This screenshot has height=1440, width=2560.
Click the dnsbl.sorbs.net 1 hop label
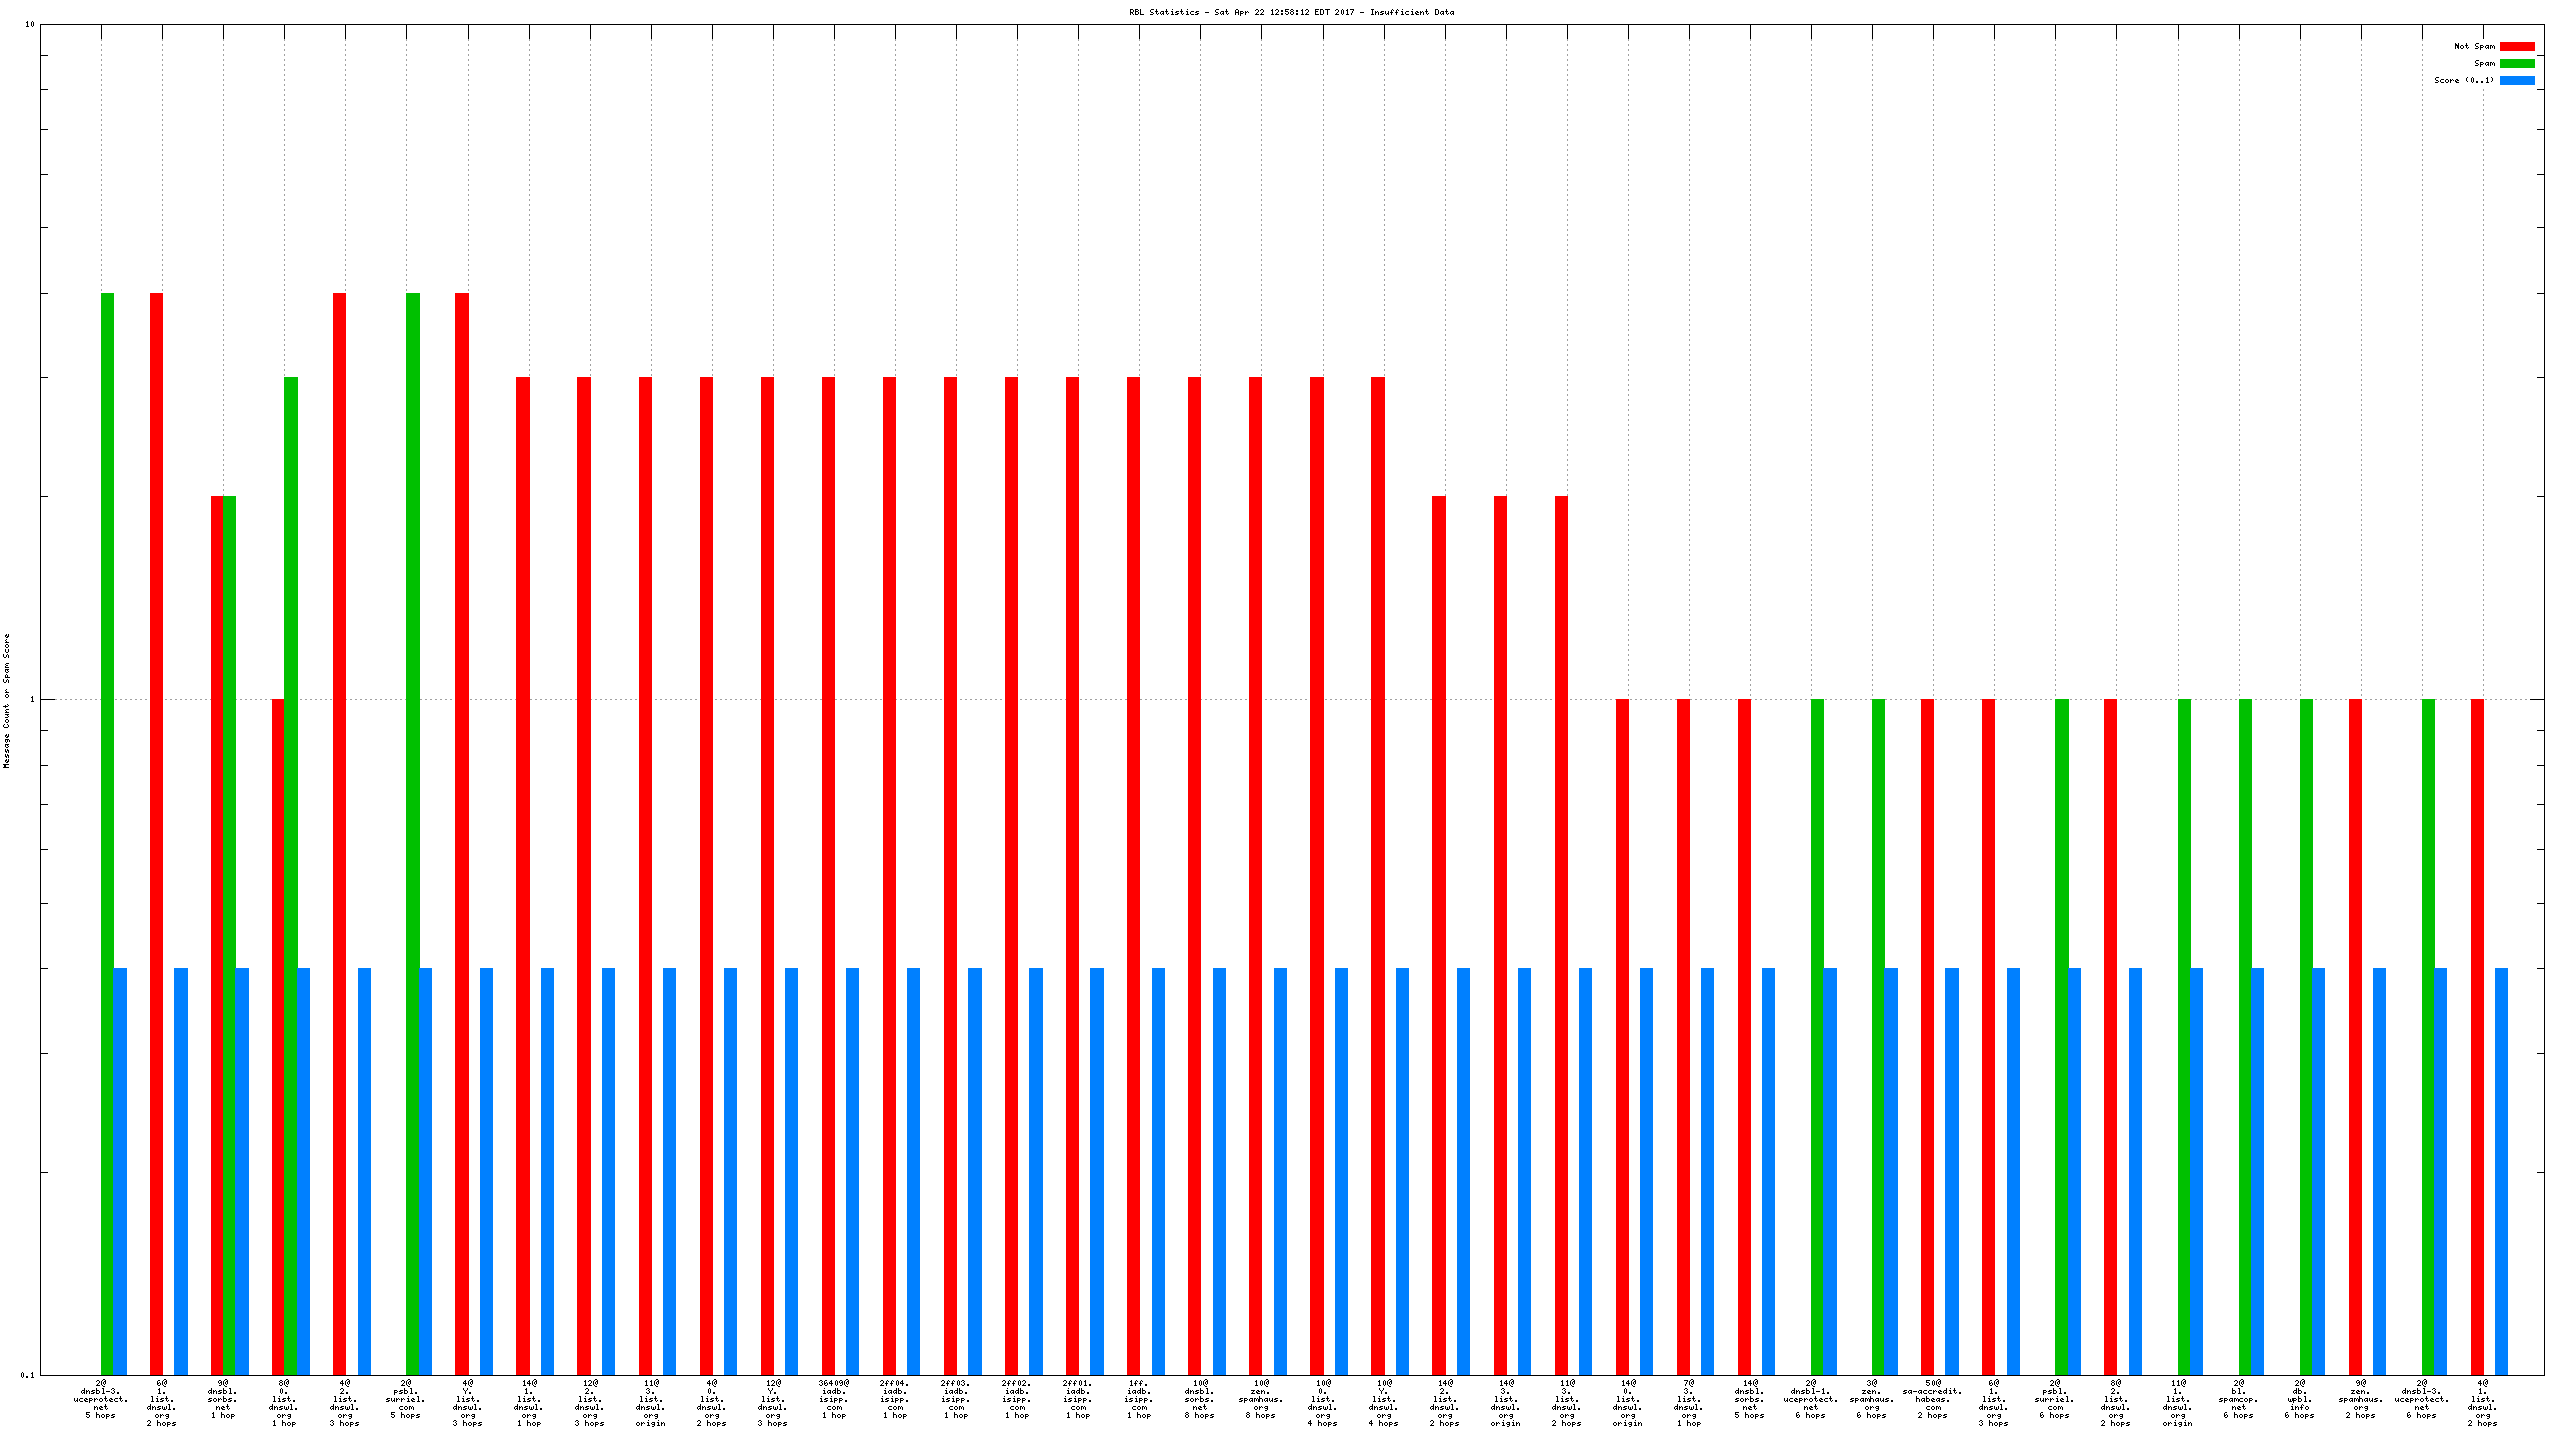pos(222,1398)
